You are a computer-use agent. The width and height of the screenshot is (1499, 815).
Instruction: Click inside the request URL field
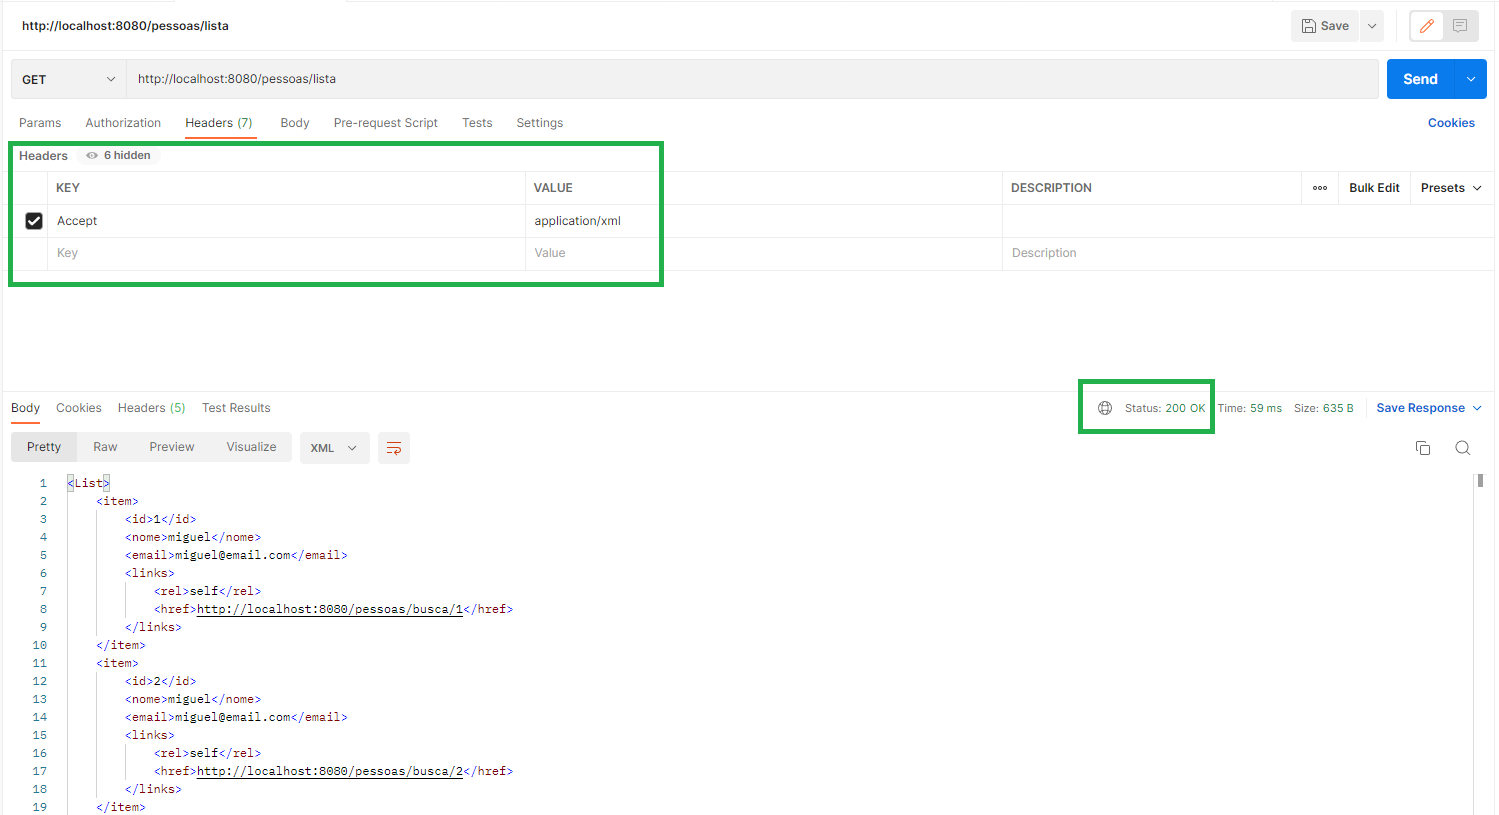pos(400,78)
